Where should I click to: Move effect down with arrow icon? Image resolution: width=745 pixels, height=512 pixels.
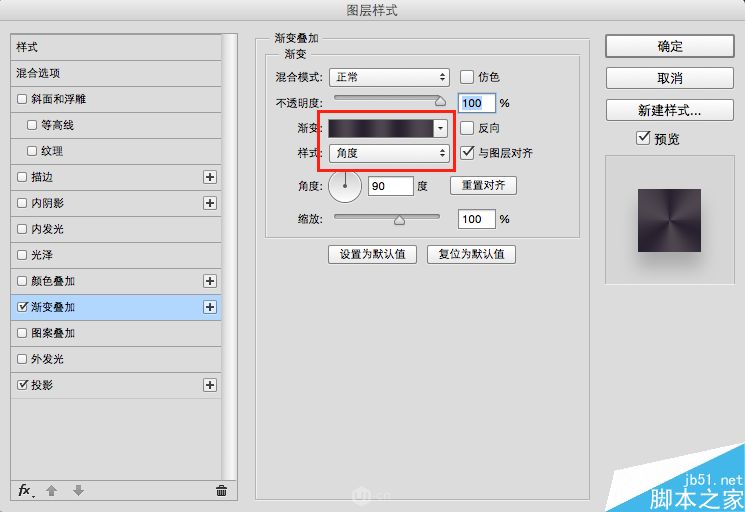click(x=78, y=491)
